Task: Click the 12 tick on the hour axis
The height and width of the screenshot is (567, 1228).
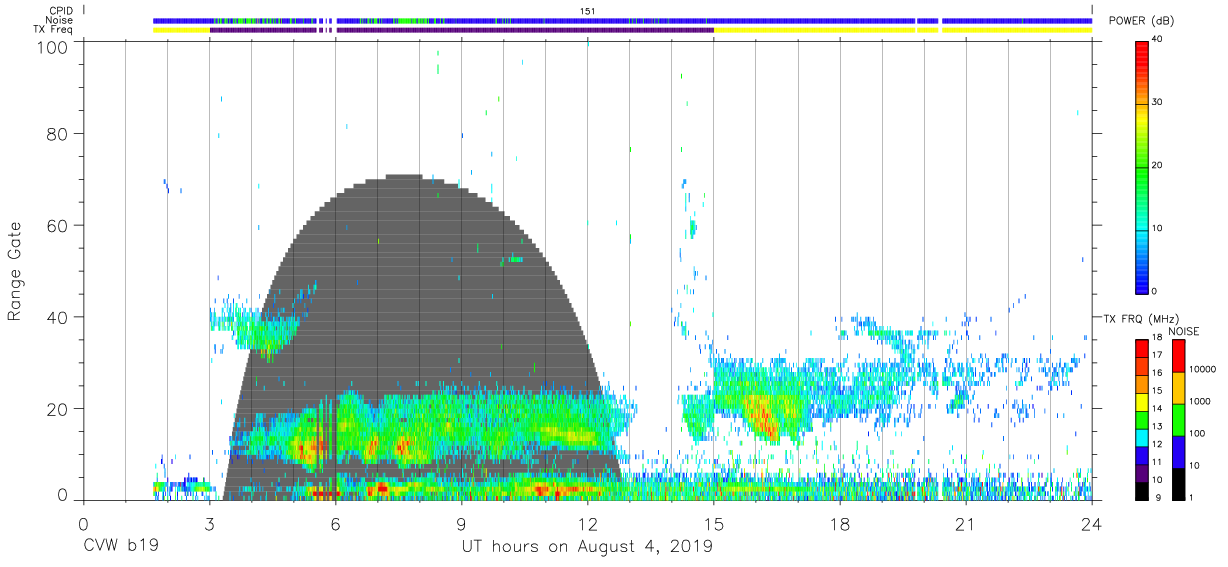Action: 587,523
